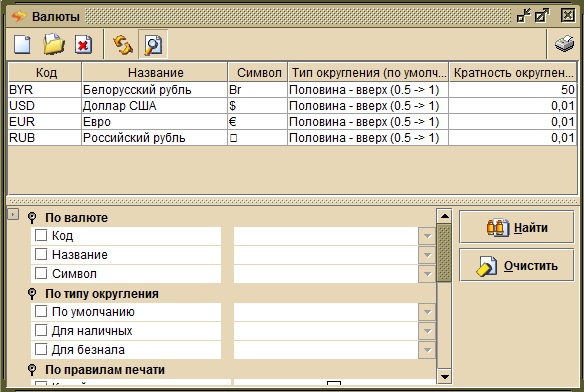Sort by the Код column header
Screen dimensions: 584x392
(45, 72)
